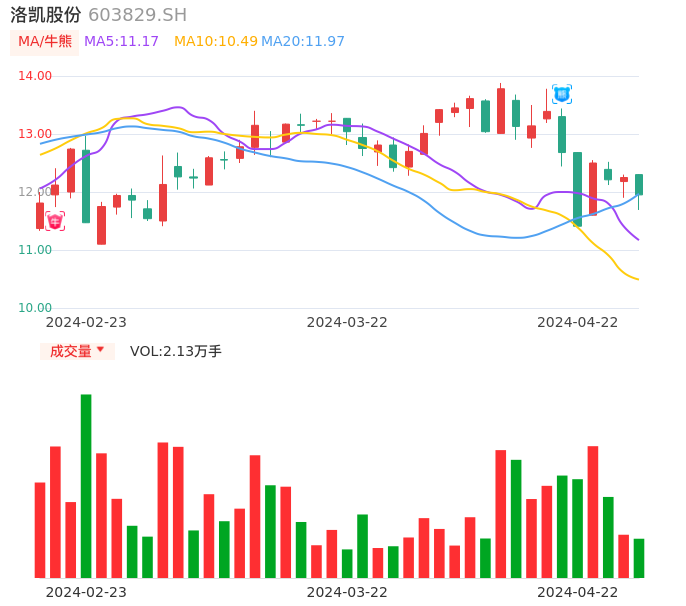The height and width of the screenshot is (606, 686).
Task: Click the 14.00 price axis label
Action: coord(35,76)
